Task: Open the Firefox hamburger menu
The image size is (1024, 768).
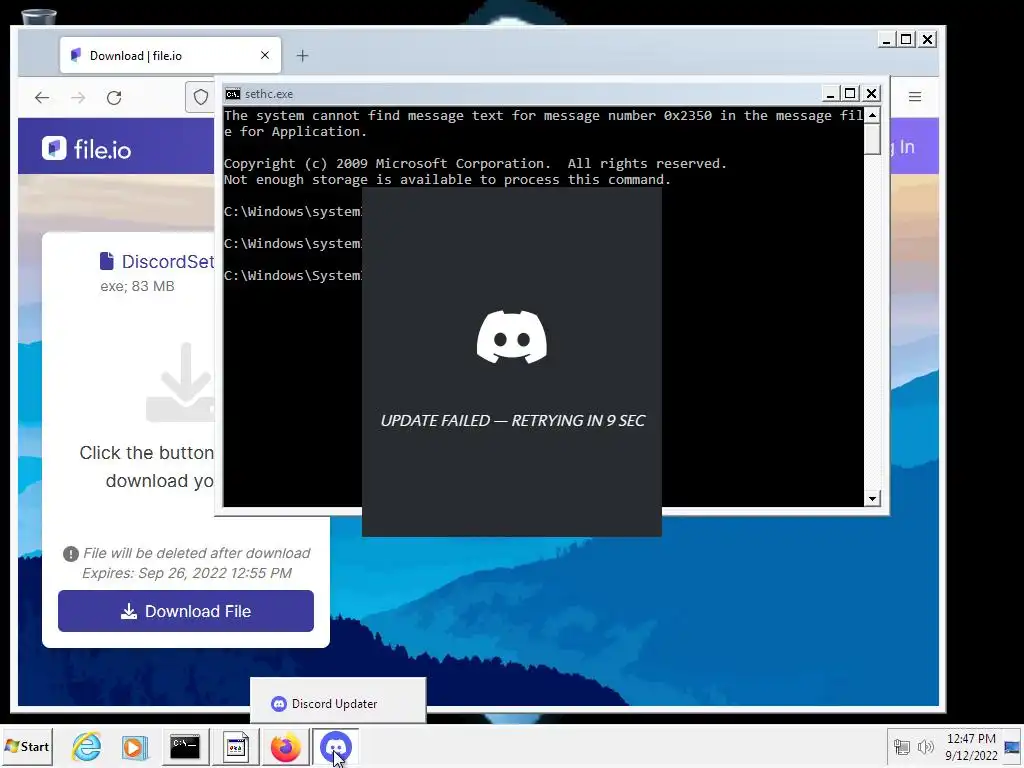Action: point(914,97)
